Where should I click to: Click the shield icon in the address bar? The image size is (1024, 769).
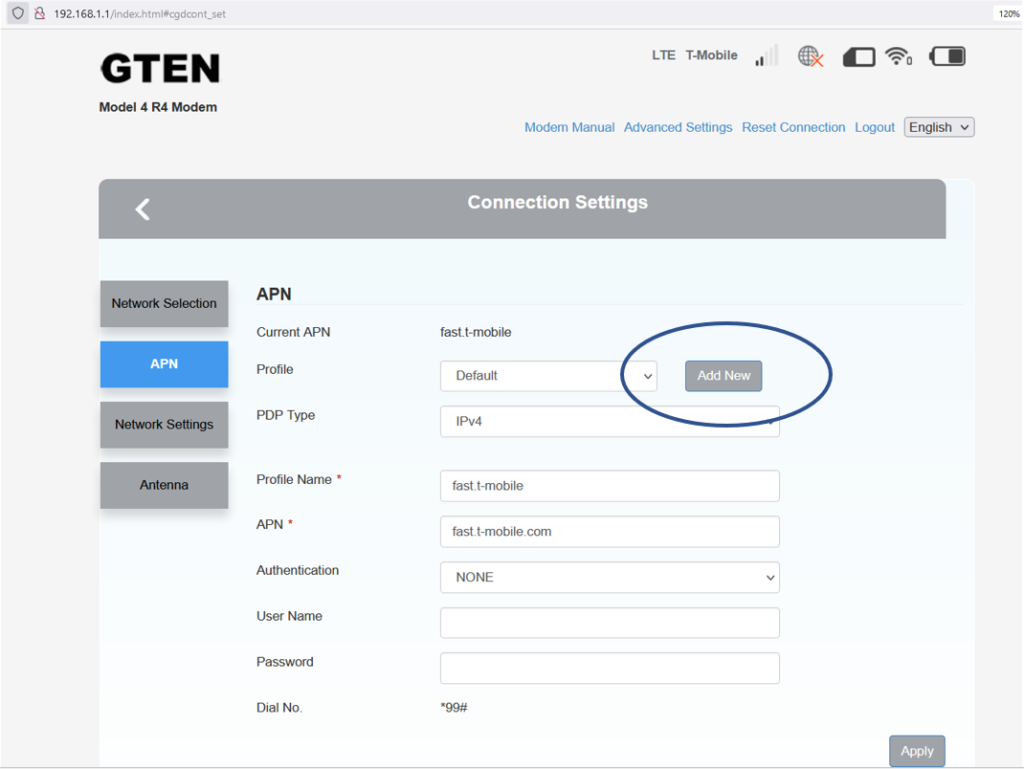17,14
